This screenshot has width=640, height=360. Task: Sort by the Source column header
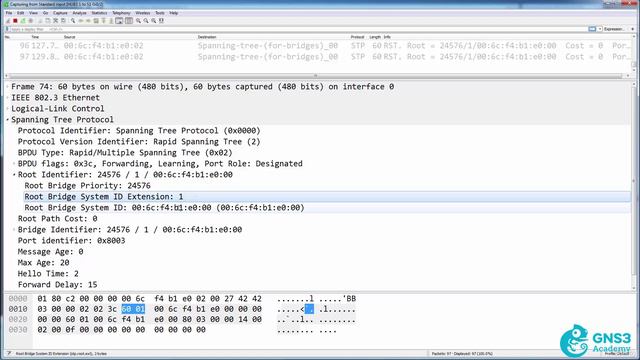(x=69, y=37)
